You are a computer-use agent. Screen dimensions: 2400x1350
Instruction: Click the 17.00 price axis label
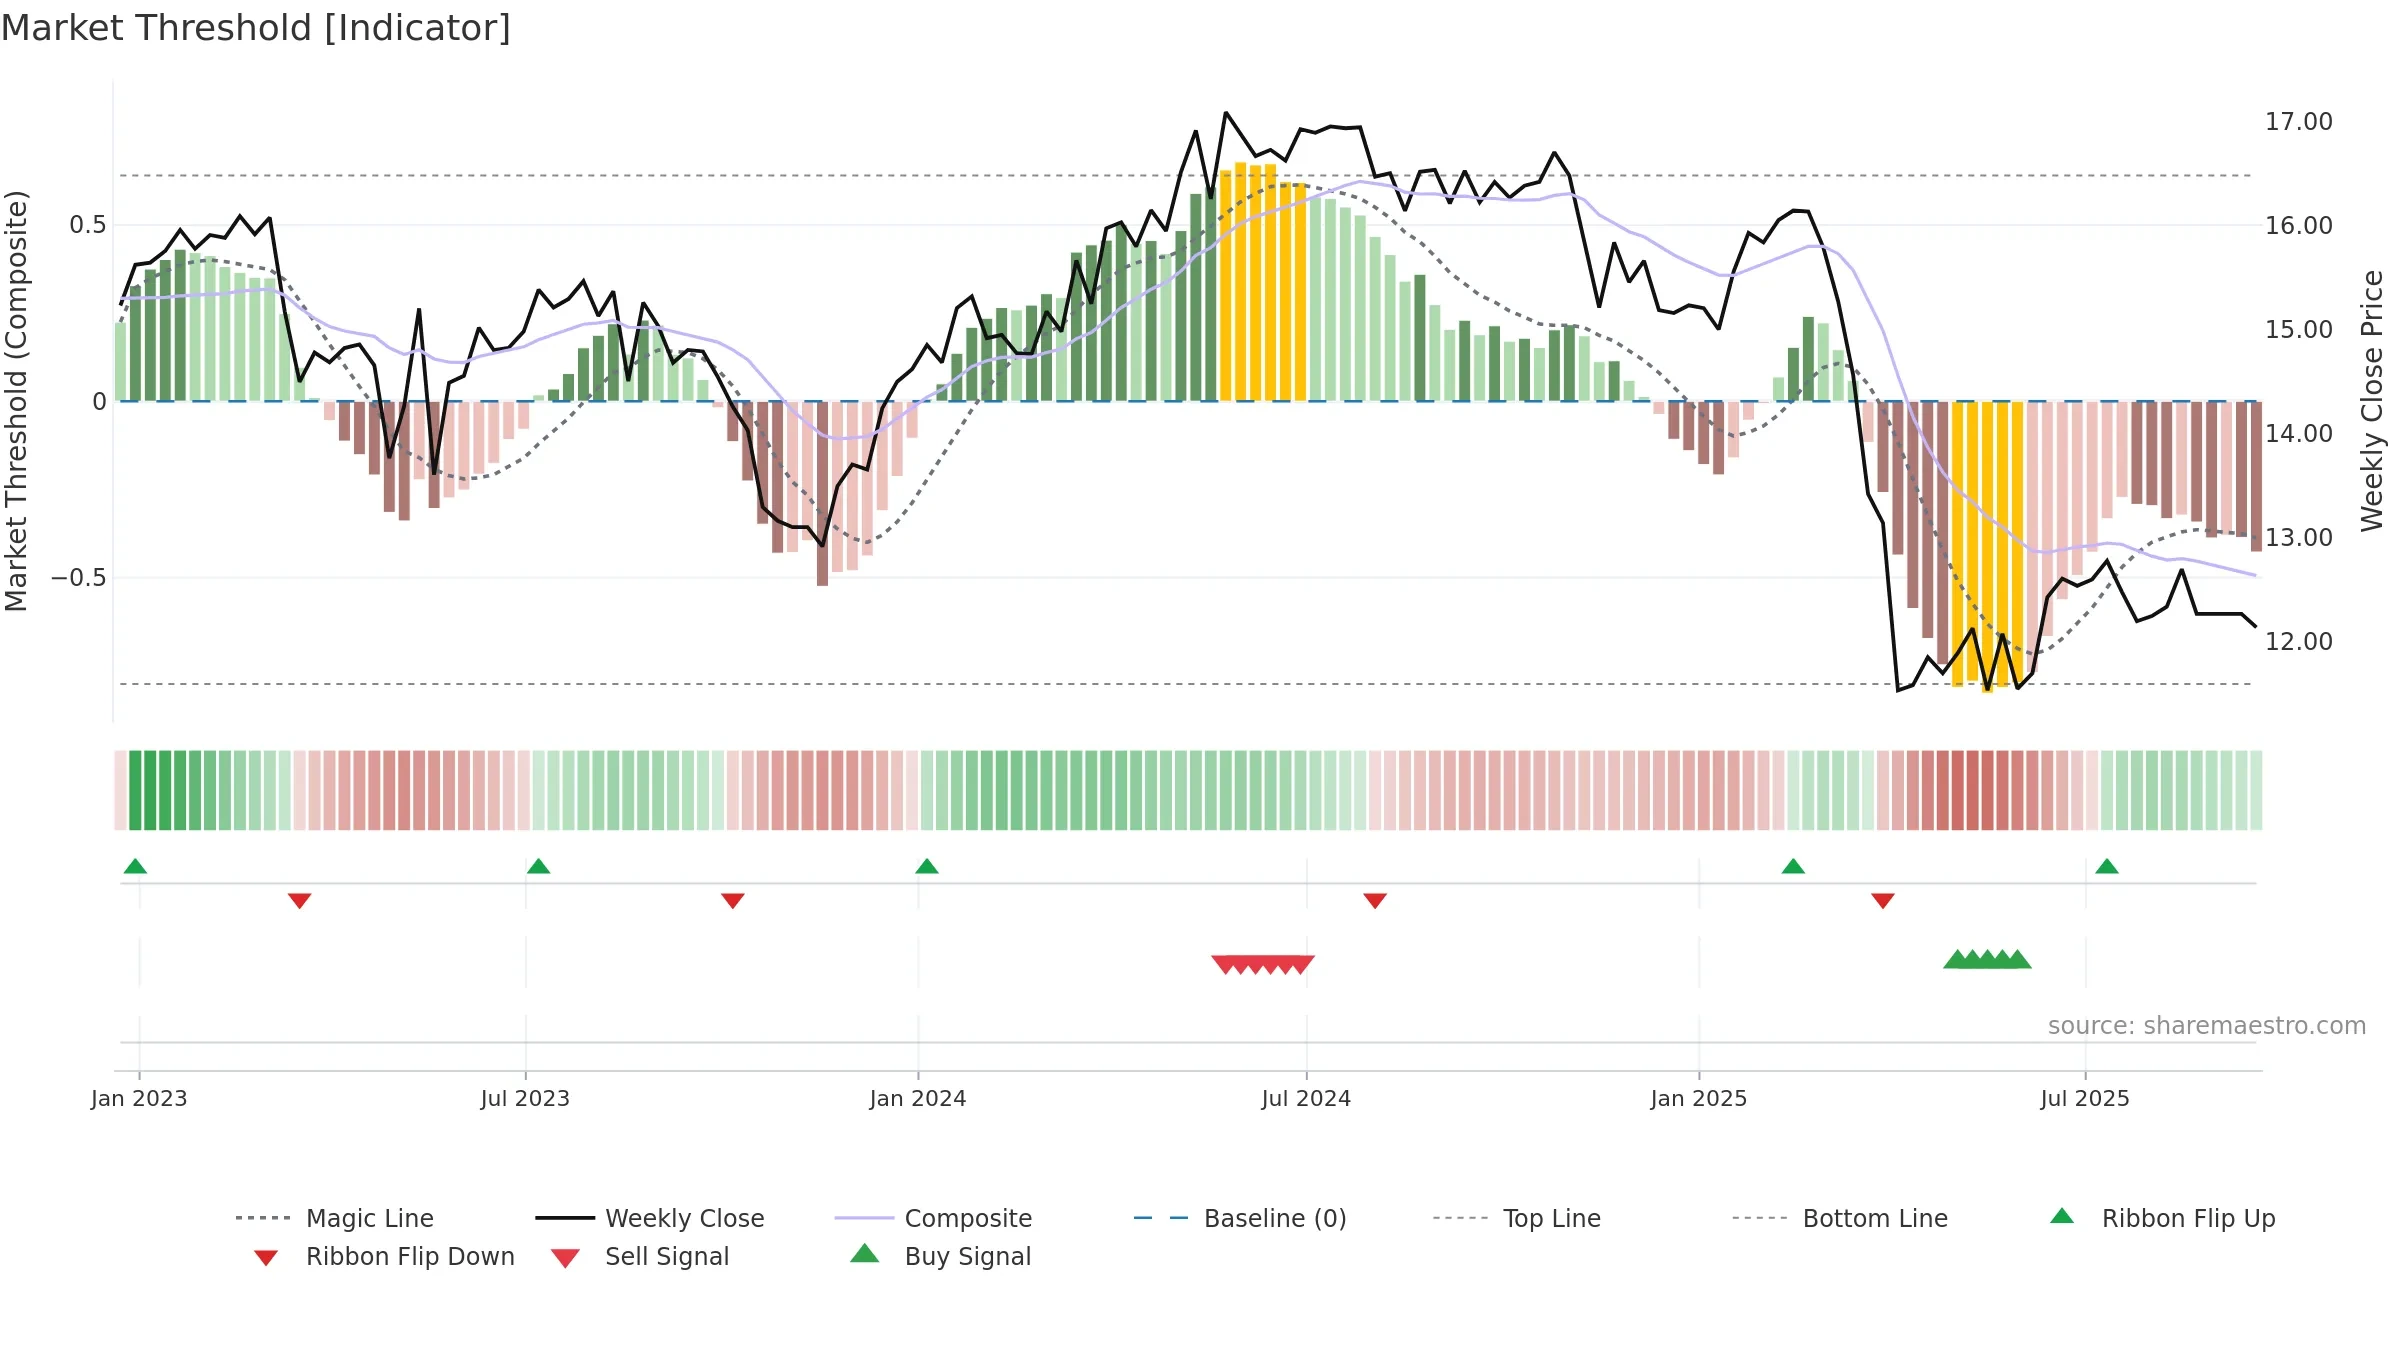pyautogui.click(x=2299, y=122)
